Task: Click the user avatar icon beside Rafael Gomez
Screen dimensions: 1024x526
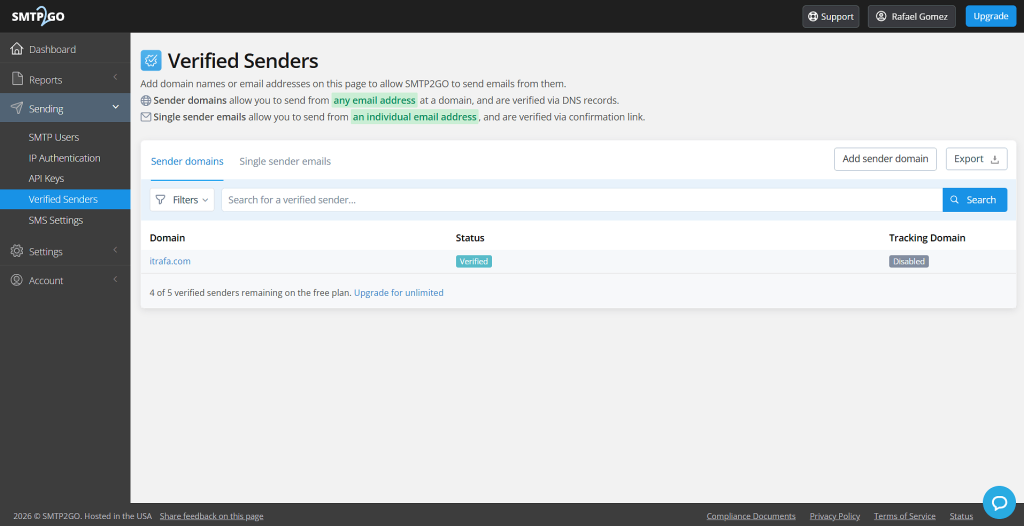Action: click(x=881, y=16)
